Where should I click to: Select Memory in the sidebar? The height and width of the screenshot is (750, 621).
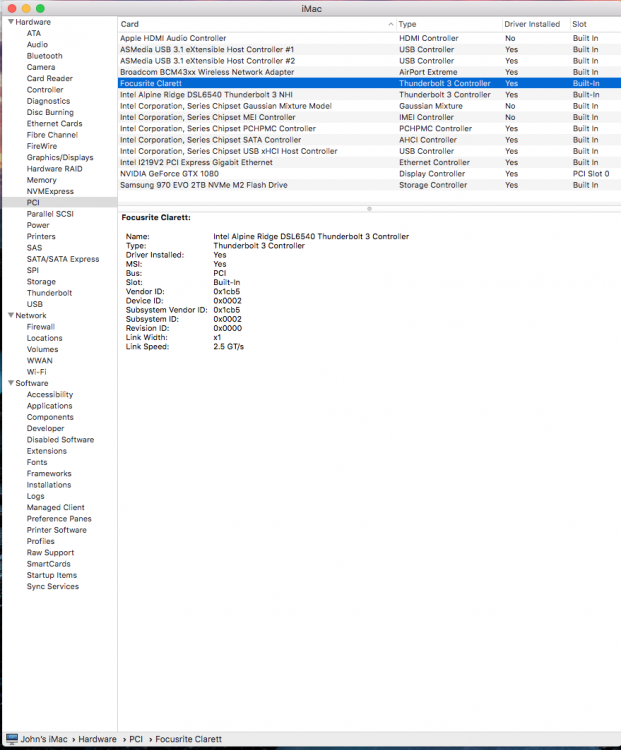[x=41, y=180]
